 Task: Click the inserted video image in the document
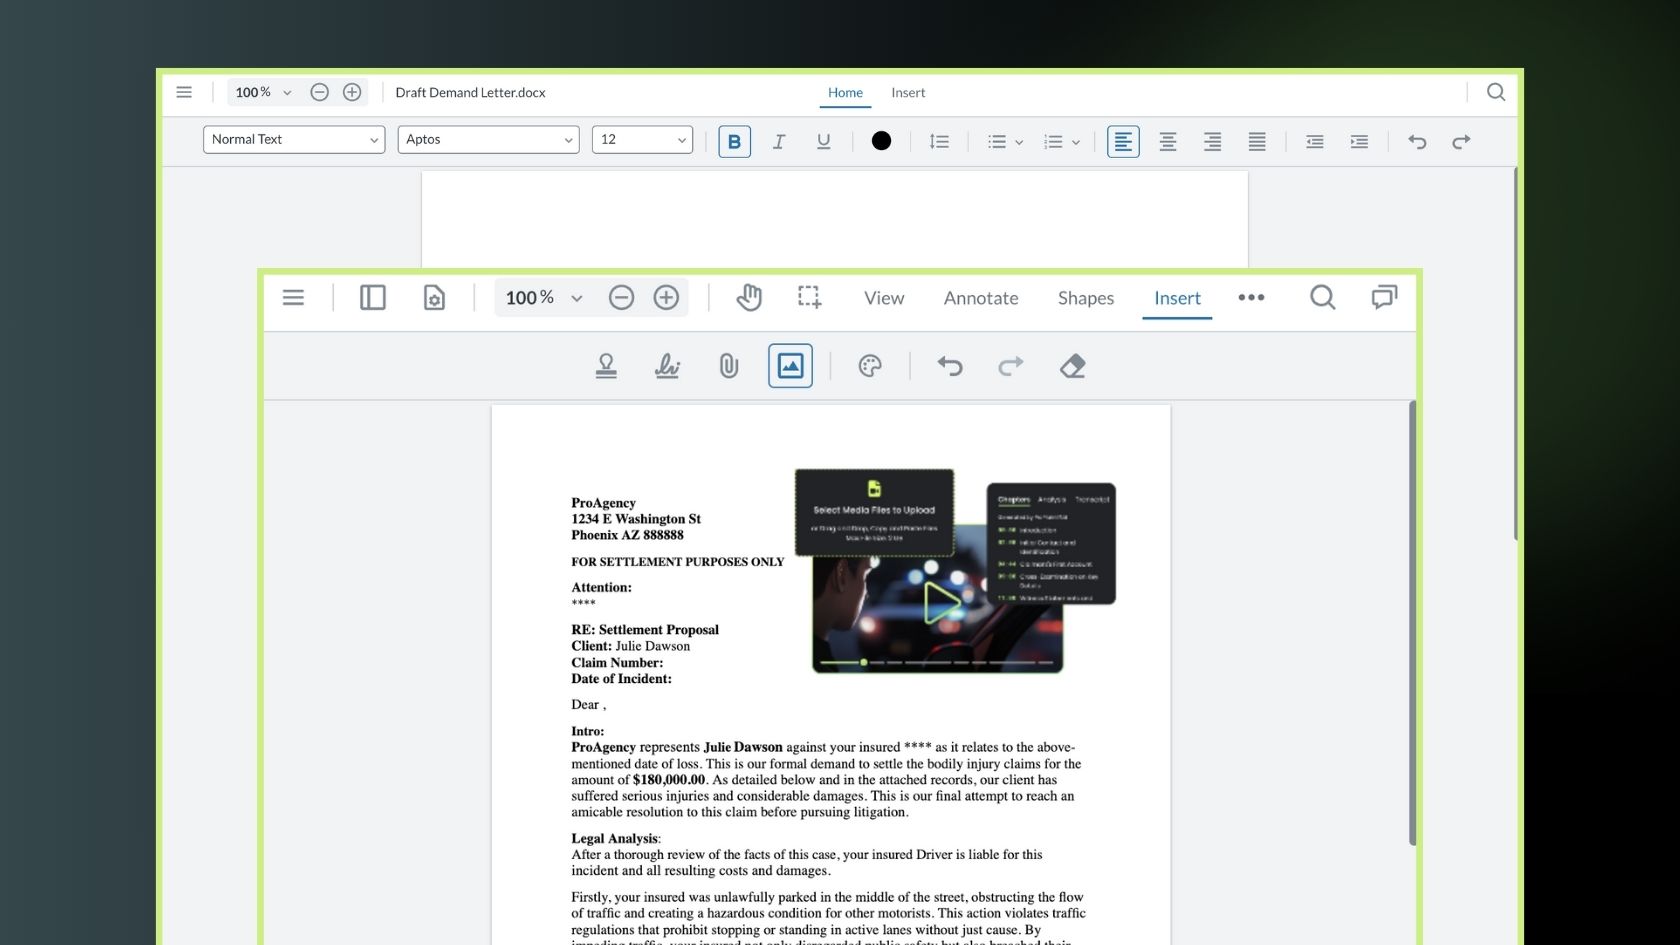tap(955, 572)
